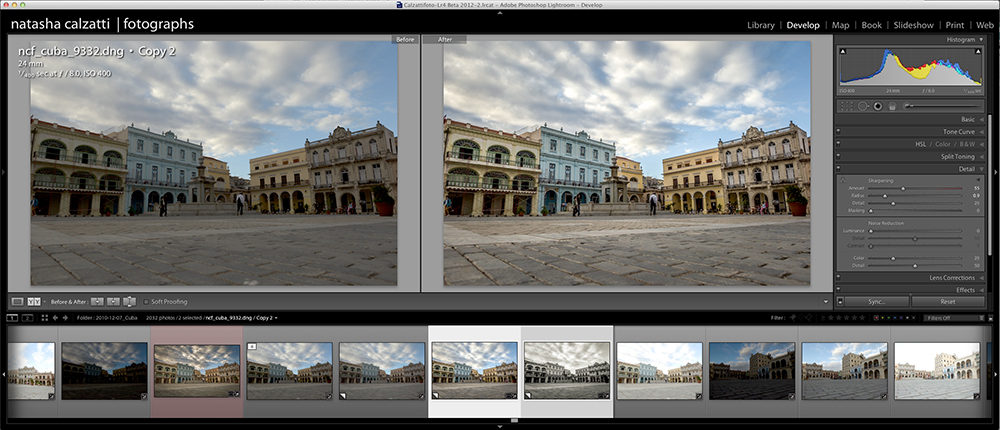Filter by third rating star
This screenshot has height=430, width=1000.
click(x=846, y=317)
